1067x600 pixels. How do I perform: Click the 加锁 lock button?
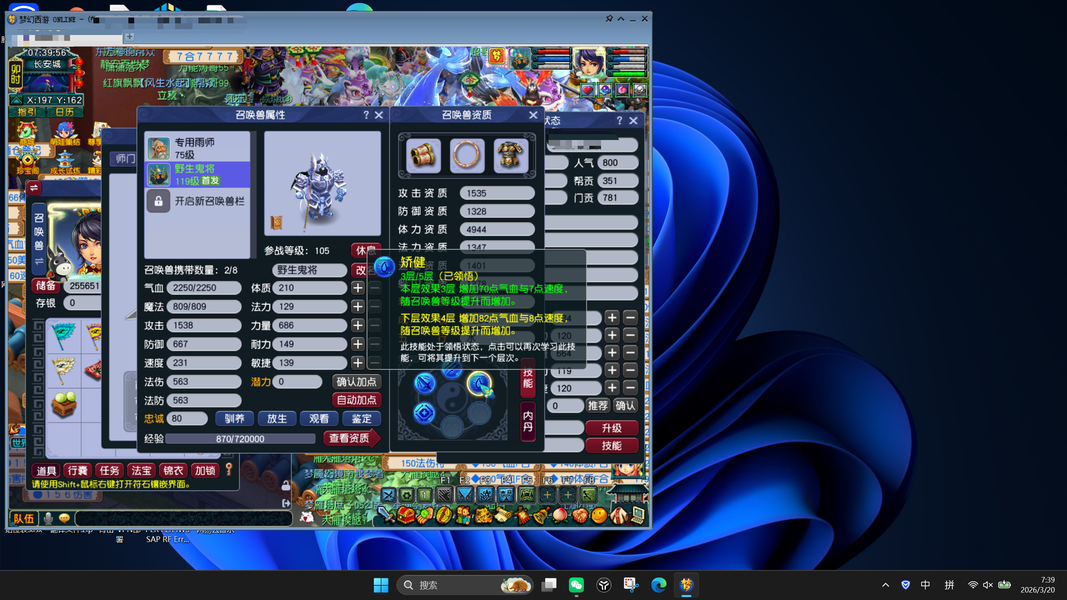205,470
